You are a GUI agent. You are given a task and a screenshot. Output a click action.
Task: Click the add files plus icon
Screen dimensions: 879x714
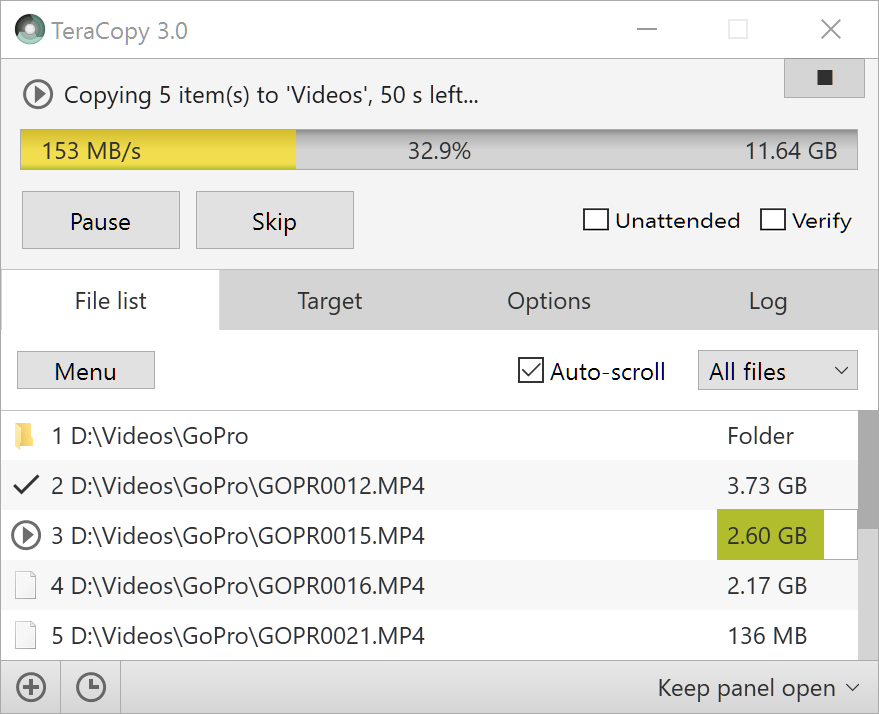(x=30, y=687)
